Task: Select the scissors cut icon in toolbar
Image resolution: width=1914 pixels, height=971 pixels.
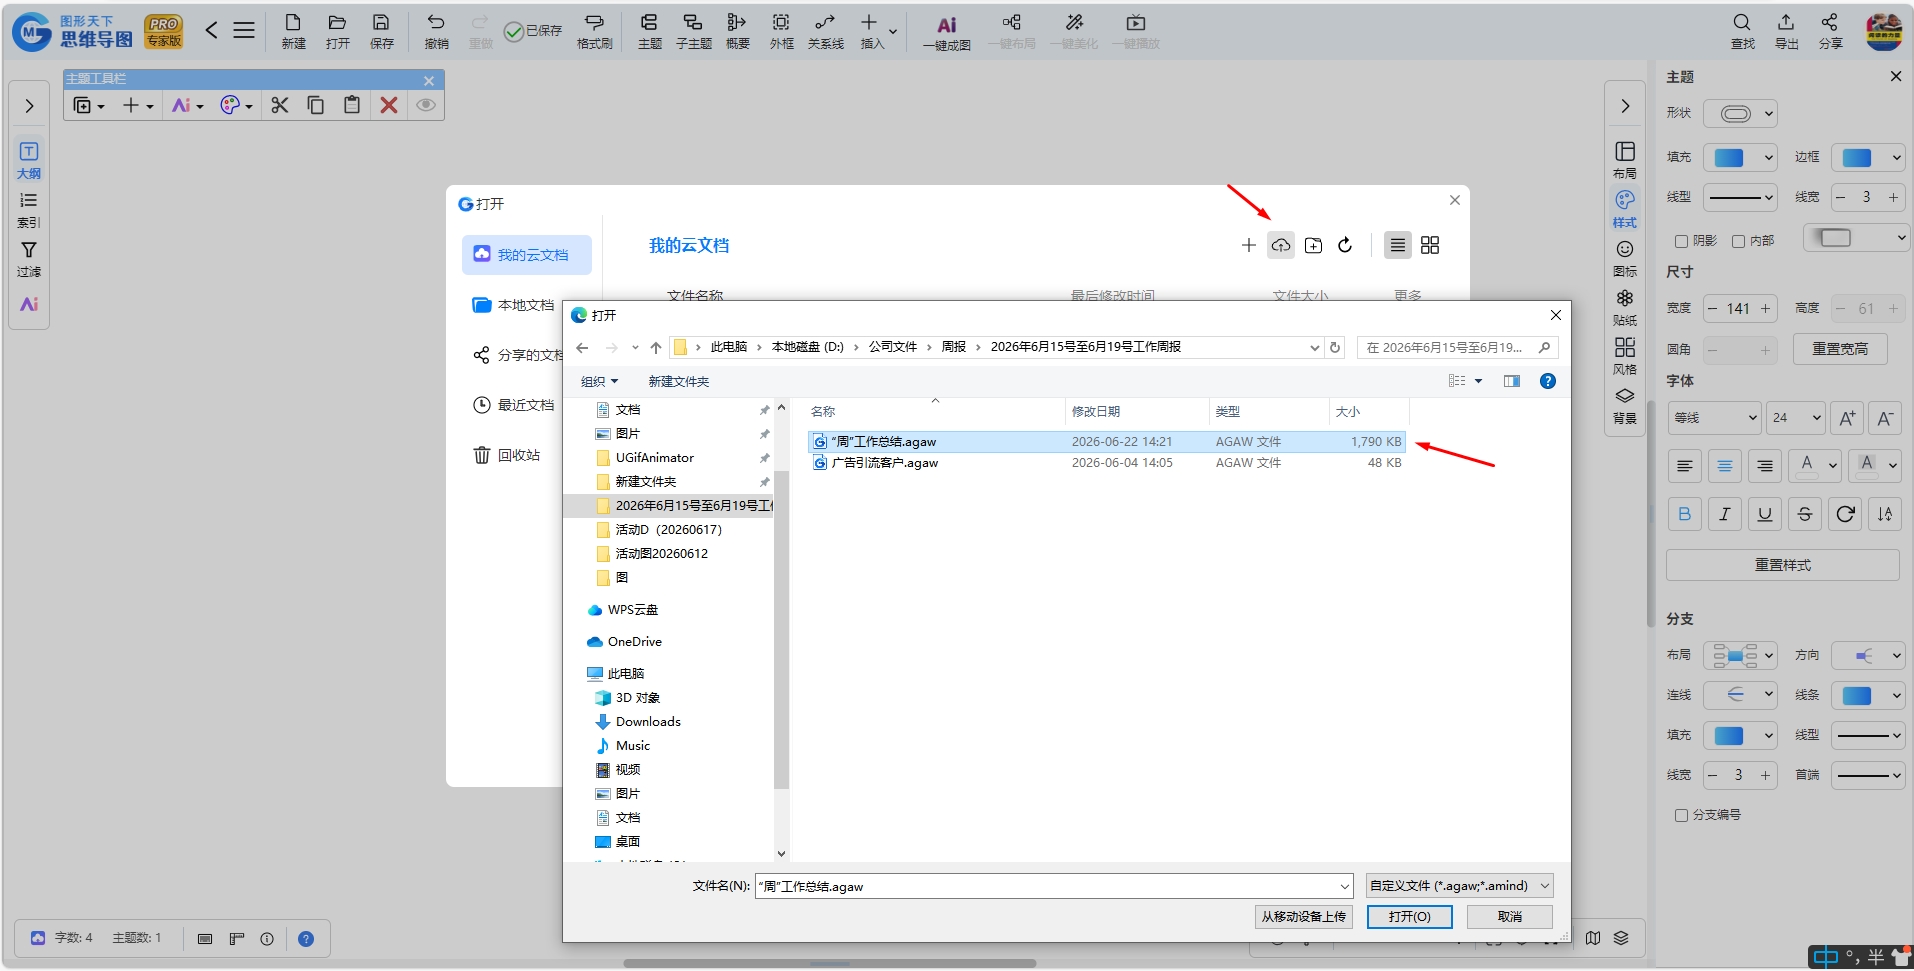Action: point(280,105)
